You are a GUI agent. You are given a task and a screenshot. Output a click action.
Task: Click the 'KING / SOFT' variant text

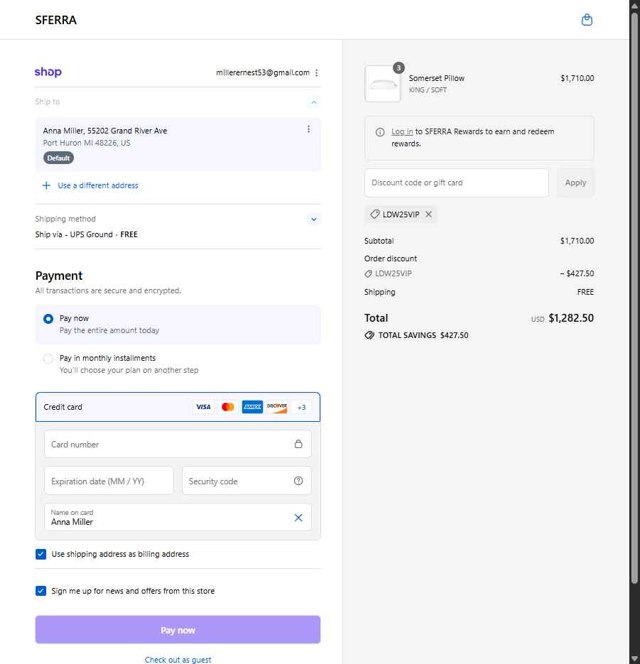tap(427, 90)
